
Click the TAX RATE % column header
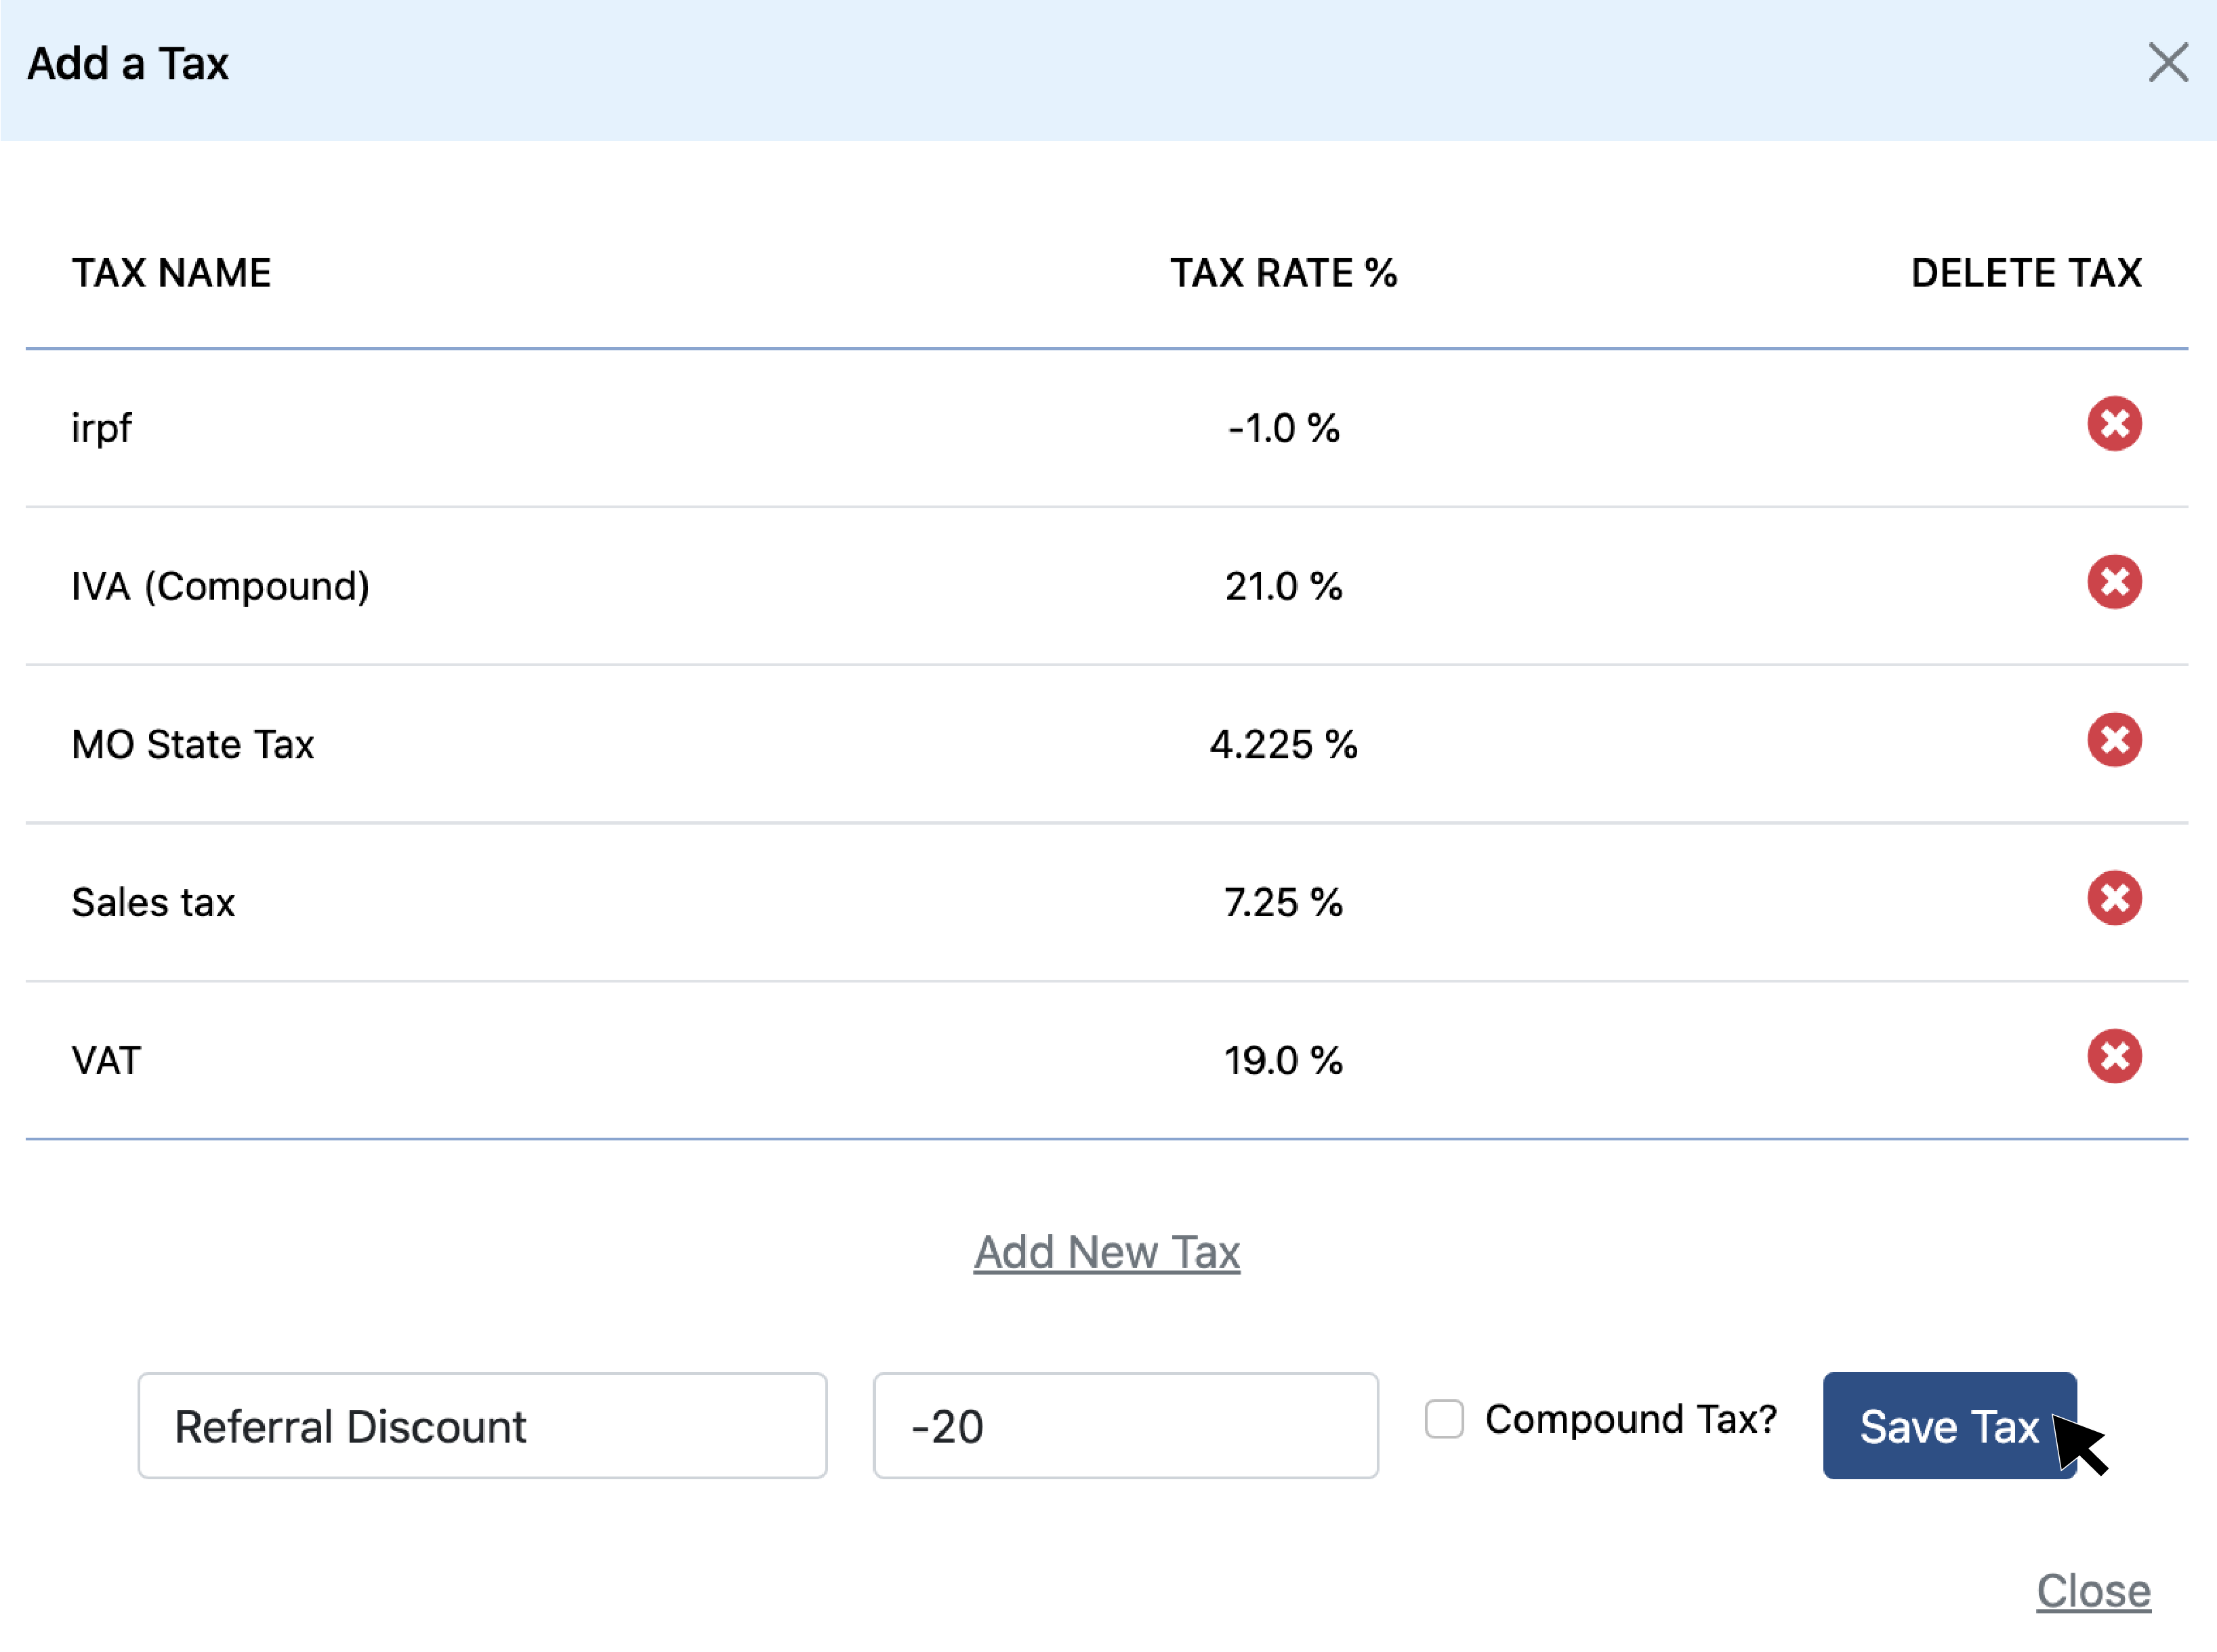(1283, 273)
